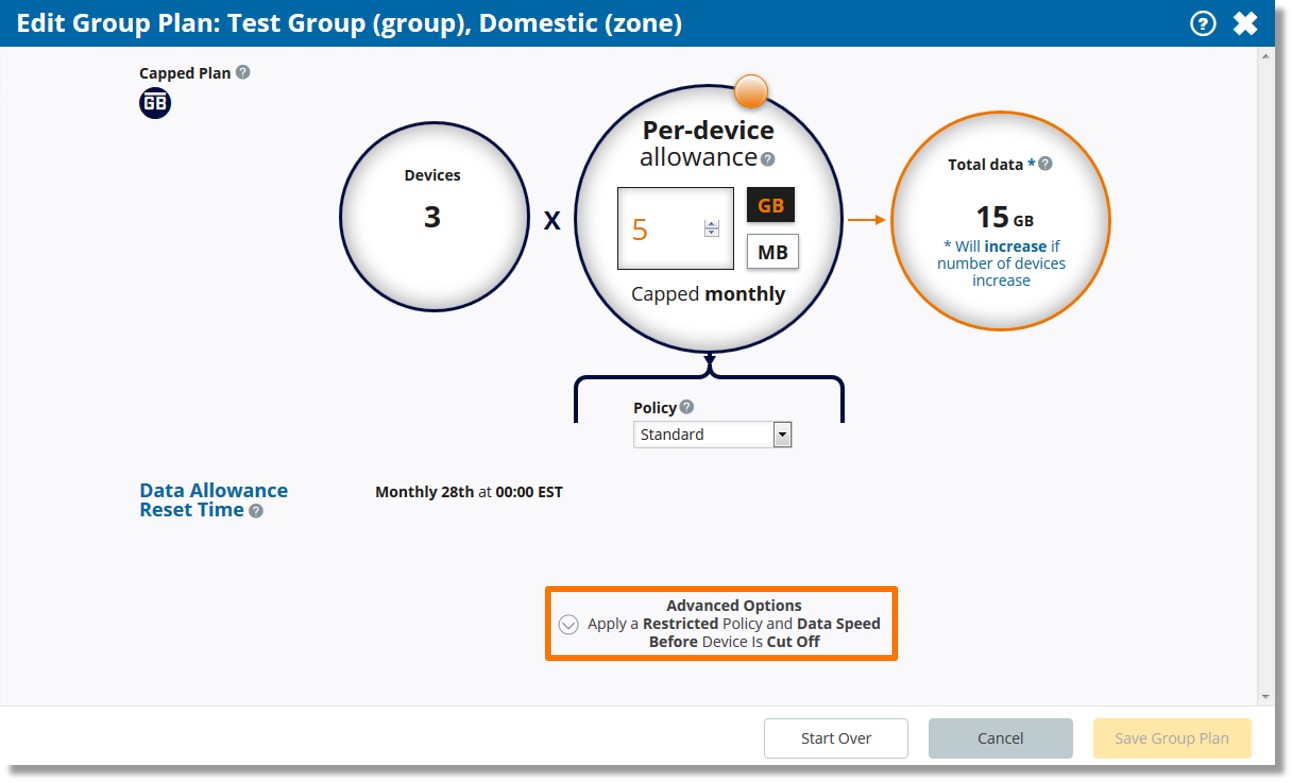The image size is (1293, 783).
Task: Click help icon beside Data Allowance Reset Time
Action: 256,511
